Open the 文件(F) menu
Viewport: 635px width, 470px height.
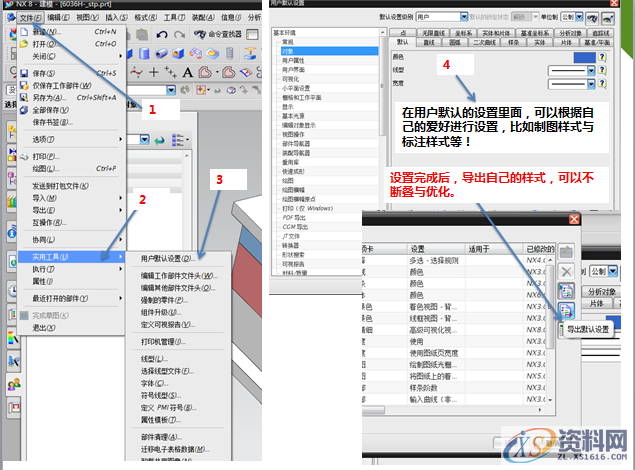[x=31, y=17]
